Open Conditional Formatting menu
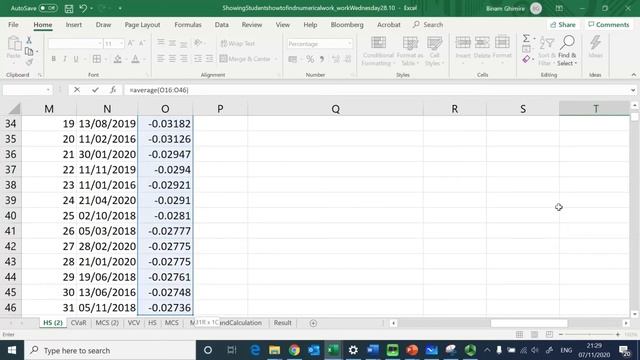The height and width of the screenshot is (360, 640). pos(378,51)
